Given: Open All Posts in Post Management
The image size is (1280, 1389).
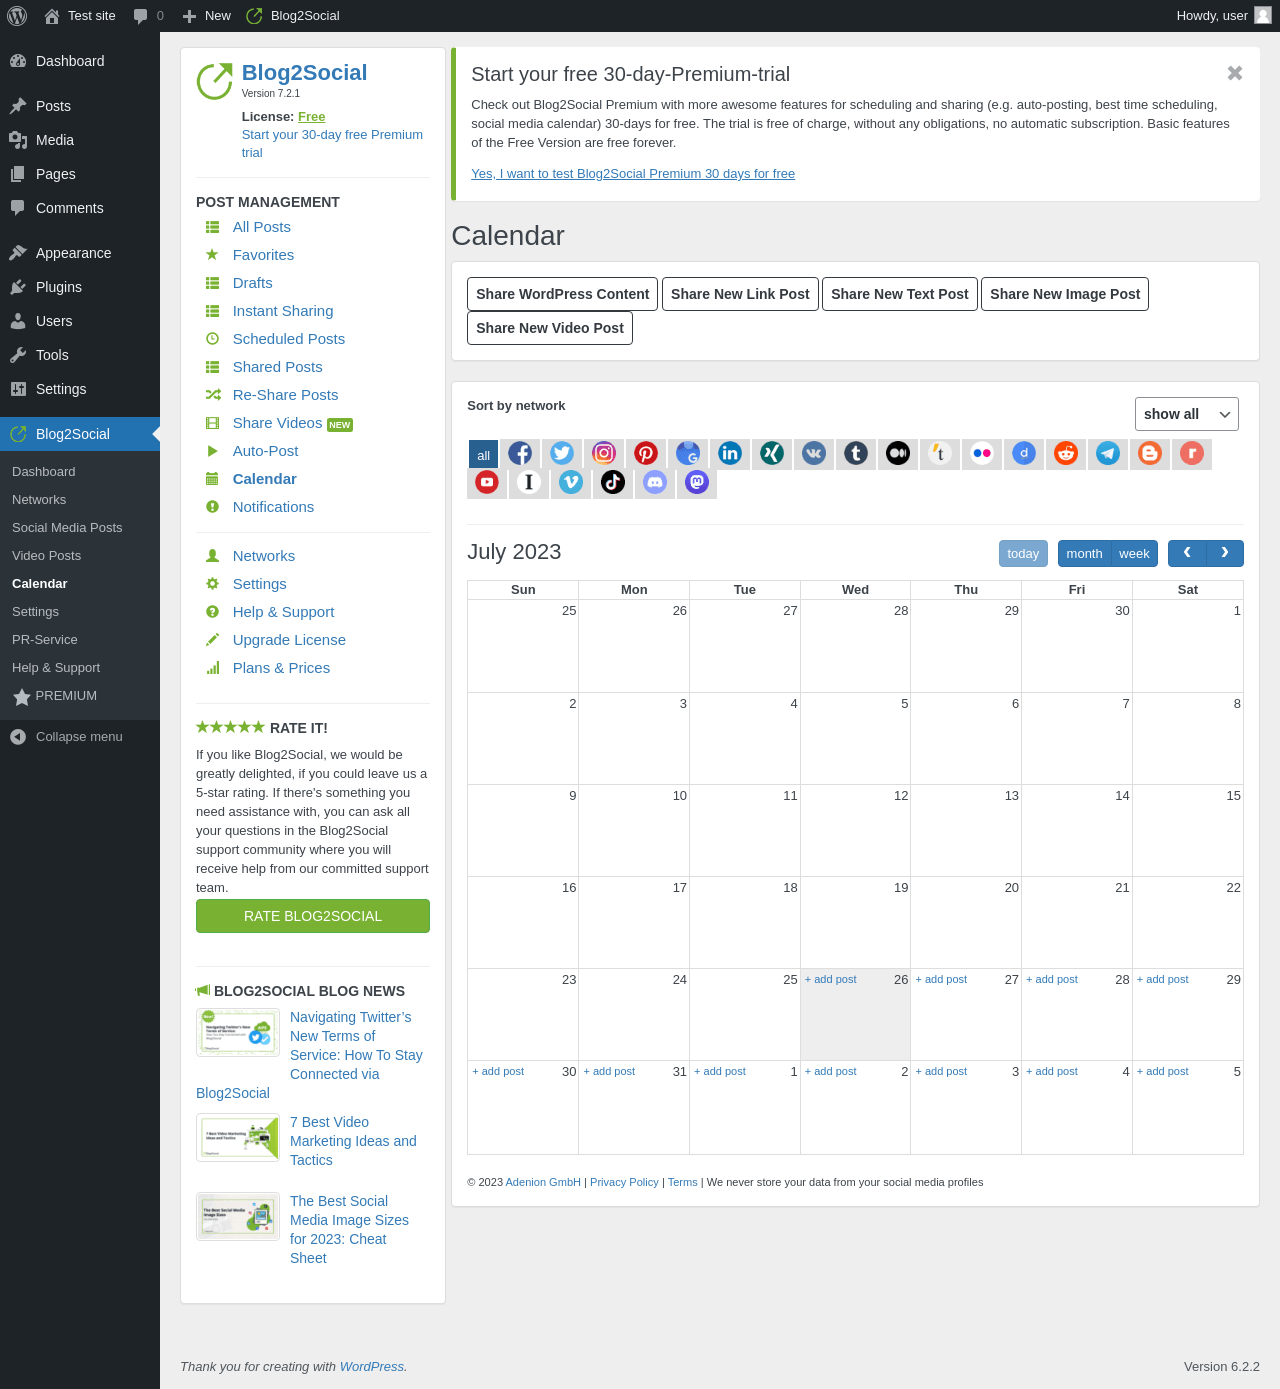Looking at the screenshot, I should [262, 227].
